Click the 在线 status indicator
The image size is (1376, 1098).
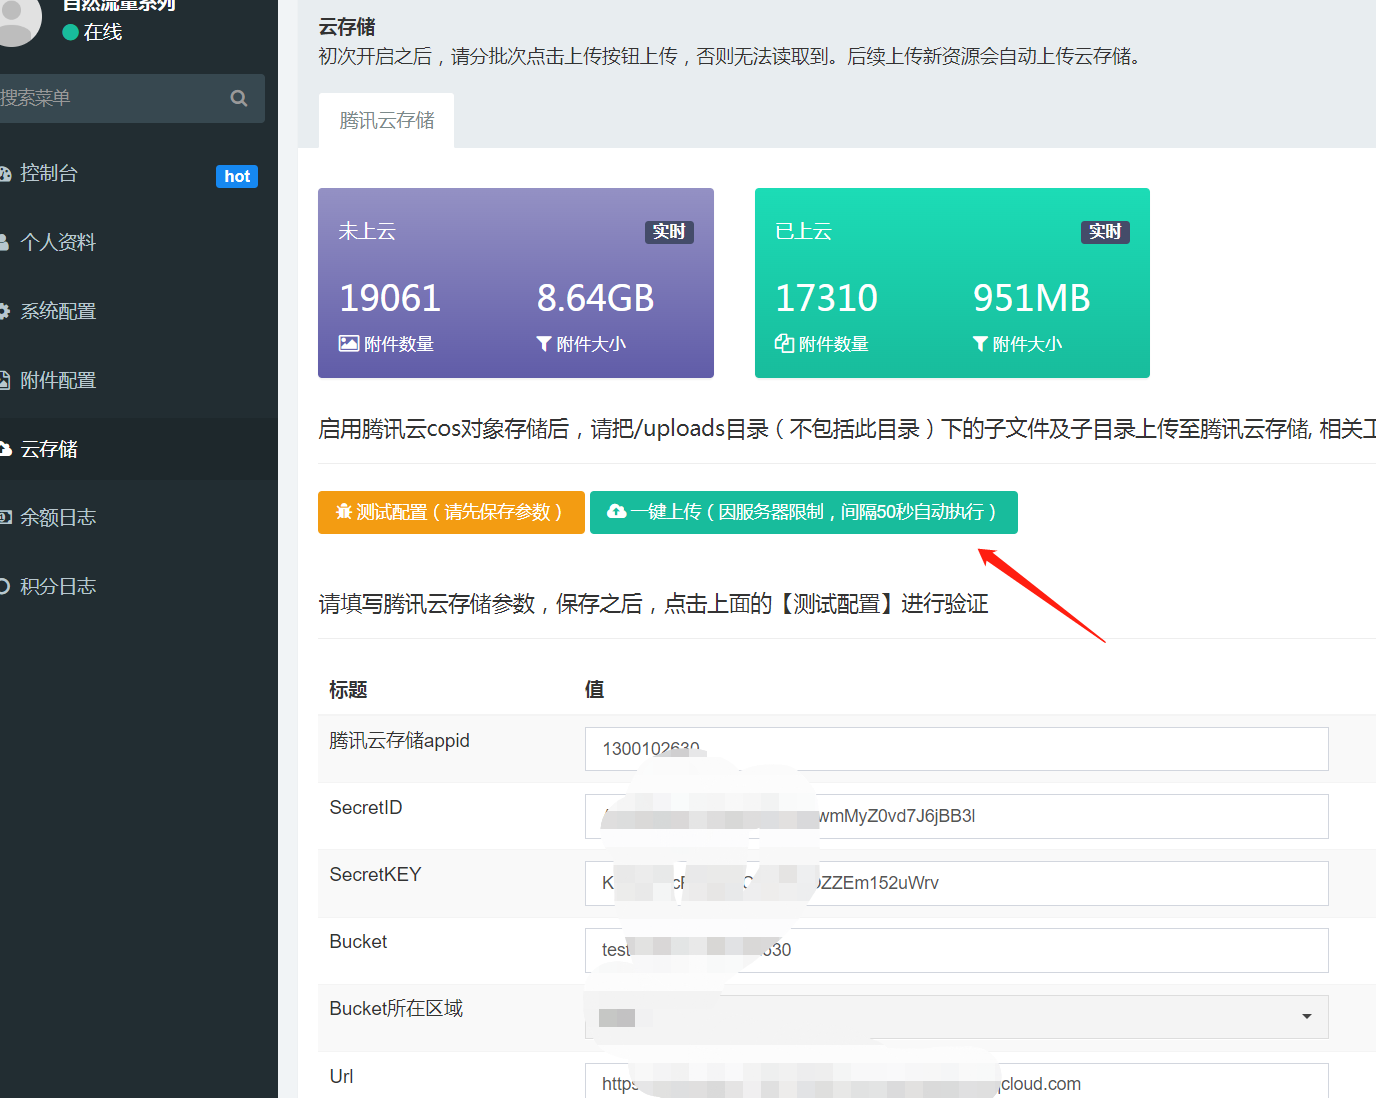(x=92, y=32)
